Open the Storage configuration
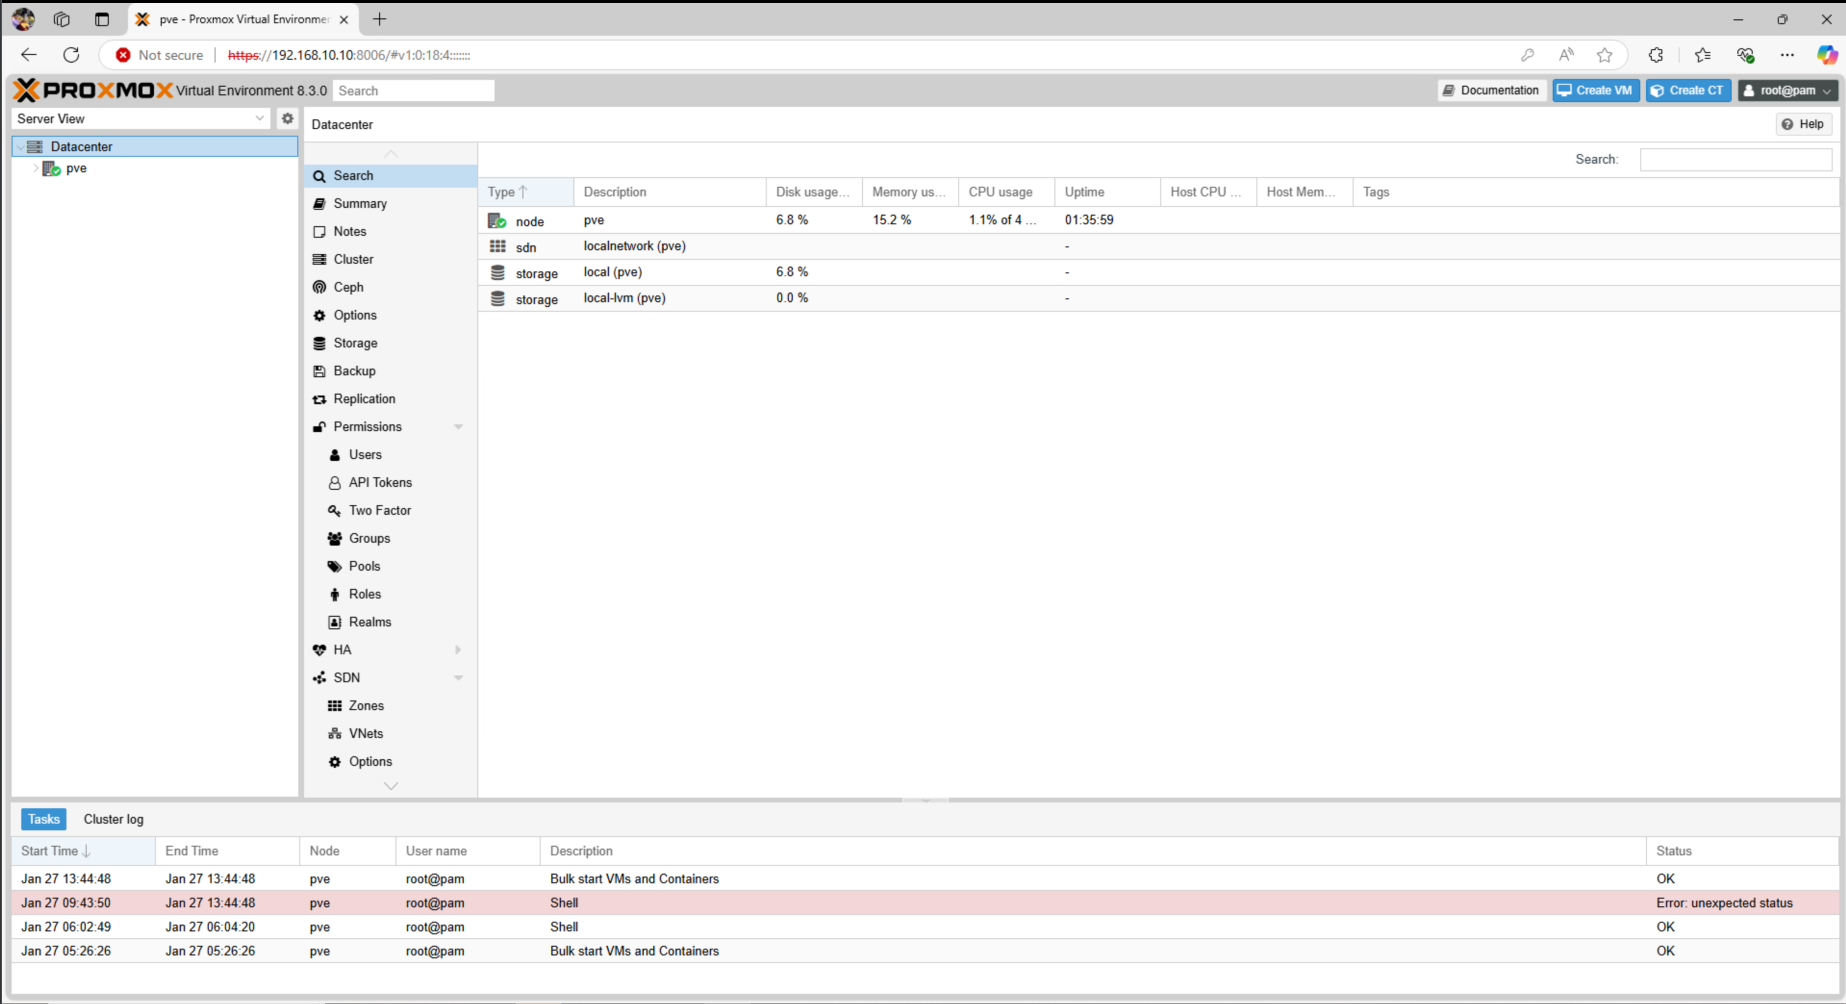Image resolution: width=1846 pixels, height=1004 pixels. 390,343
